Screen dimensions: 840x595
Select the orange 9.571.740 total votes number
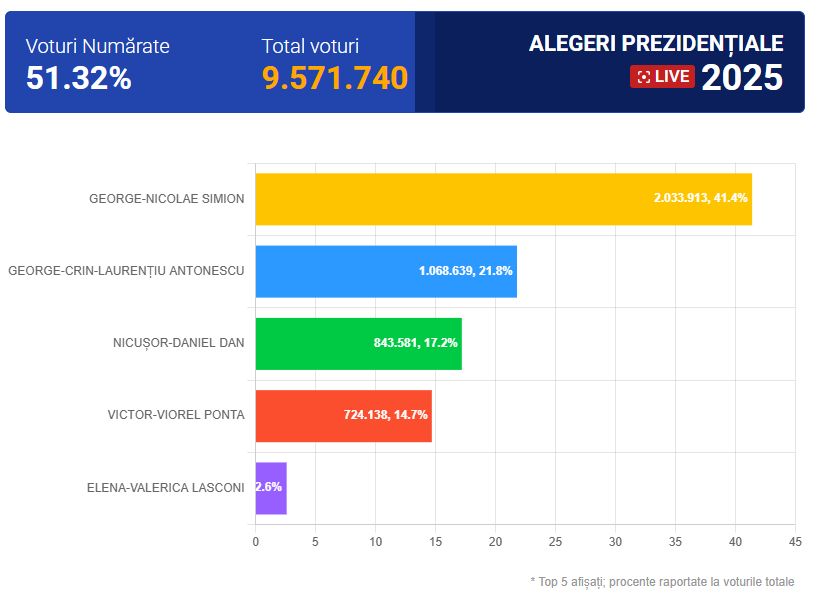[x=335, y=78]
